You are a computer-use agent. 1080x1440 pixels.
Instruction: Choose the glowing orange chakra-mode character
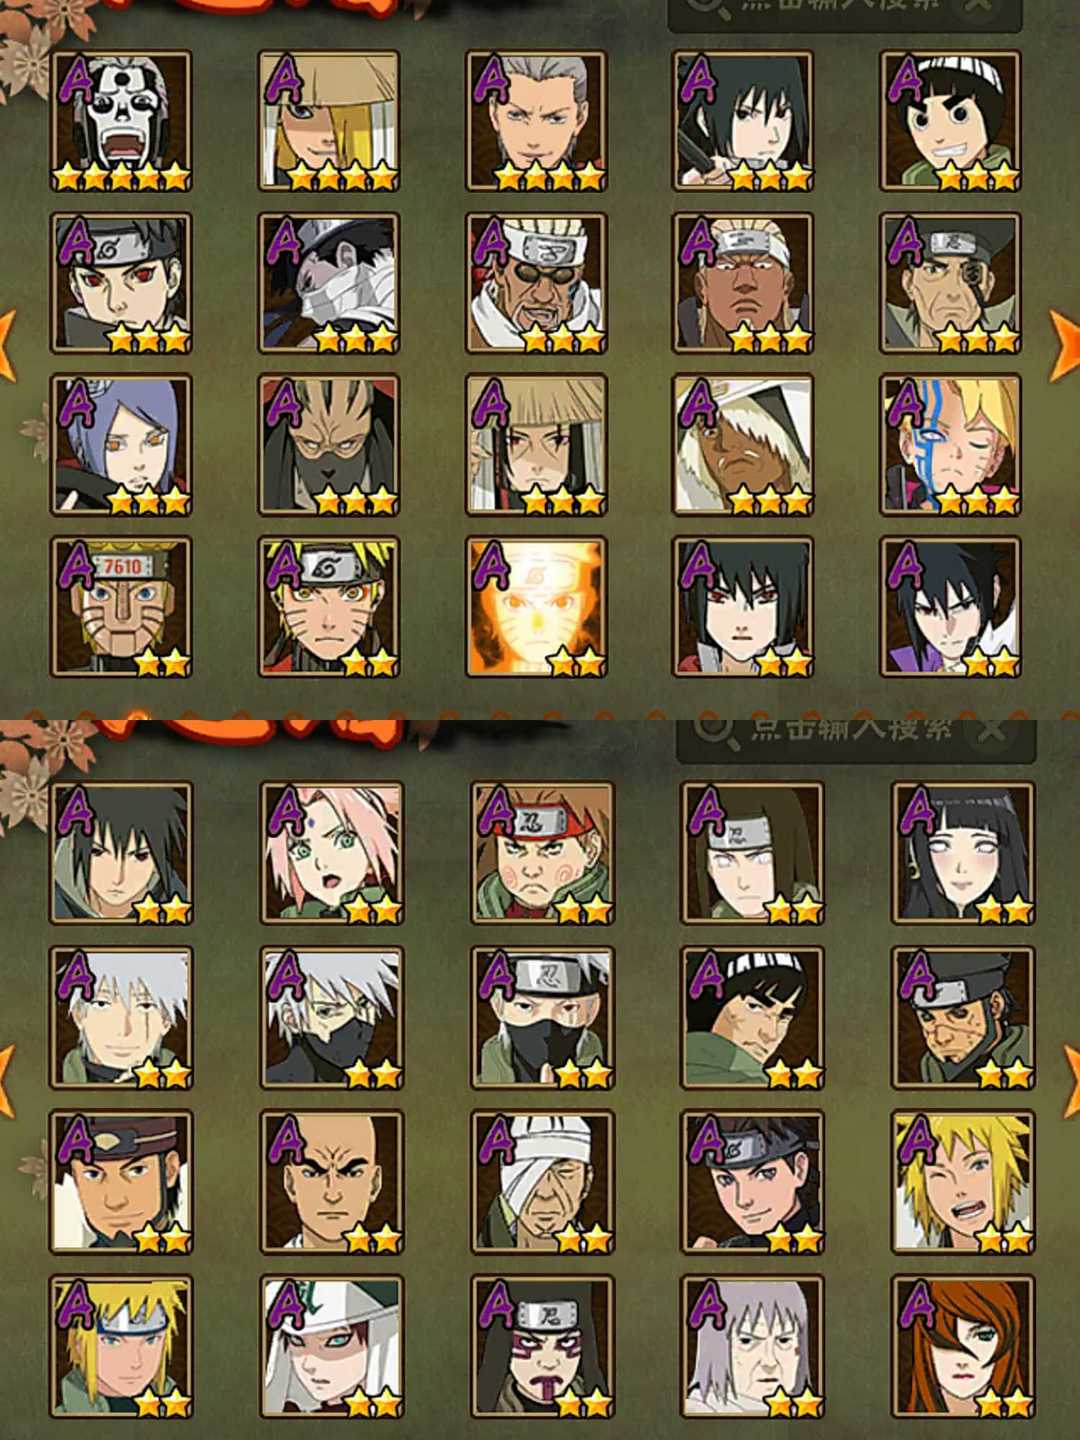(x=536, y=607)
